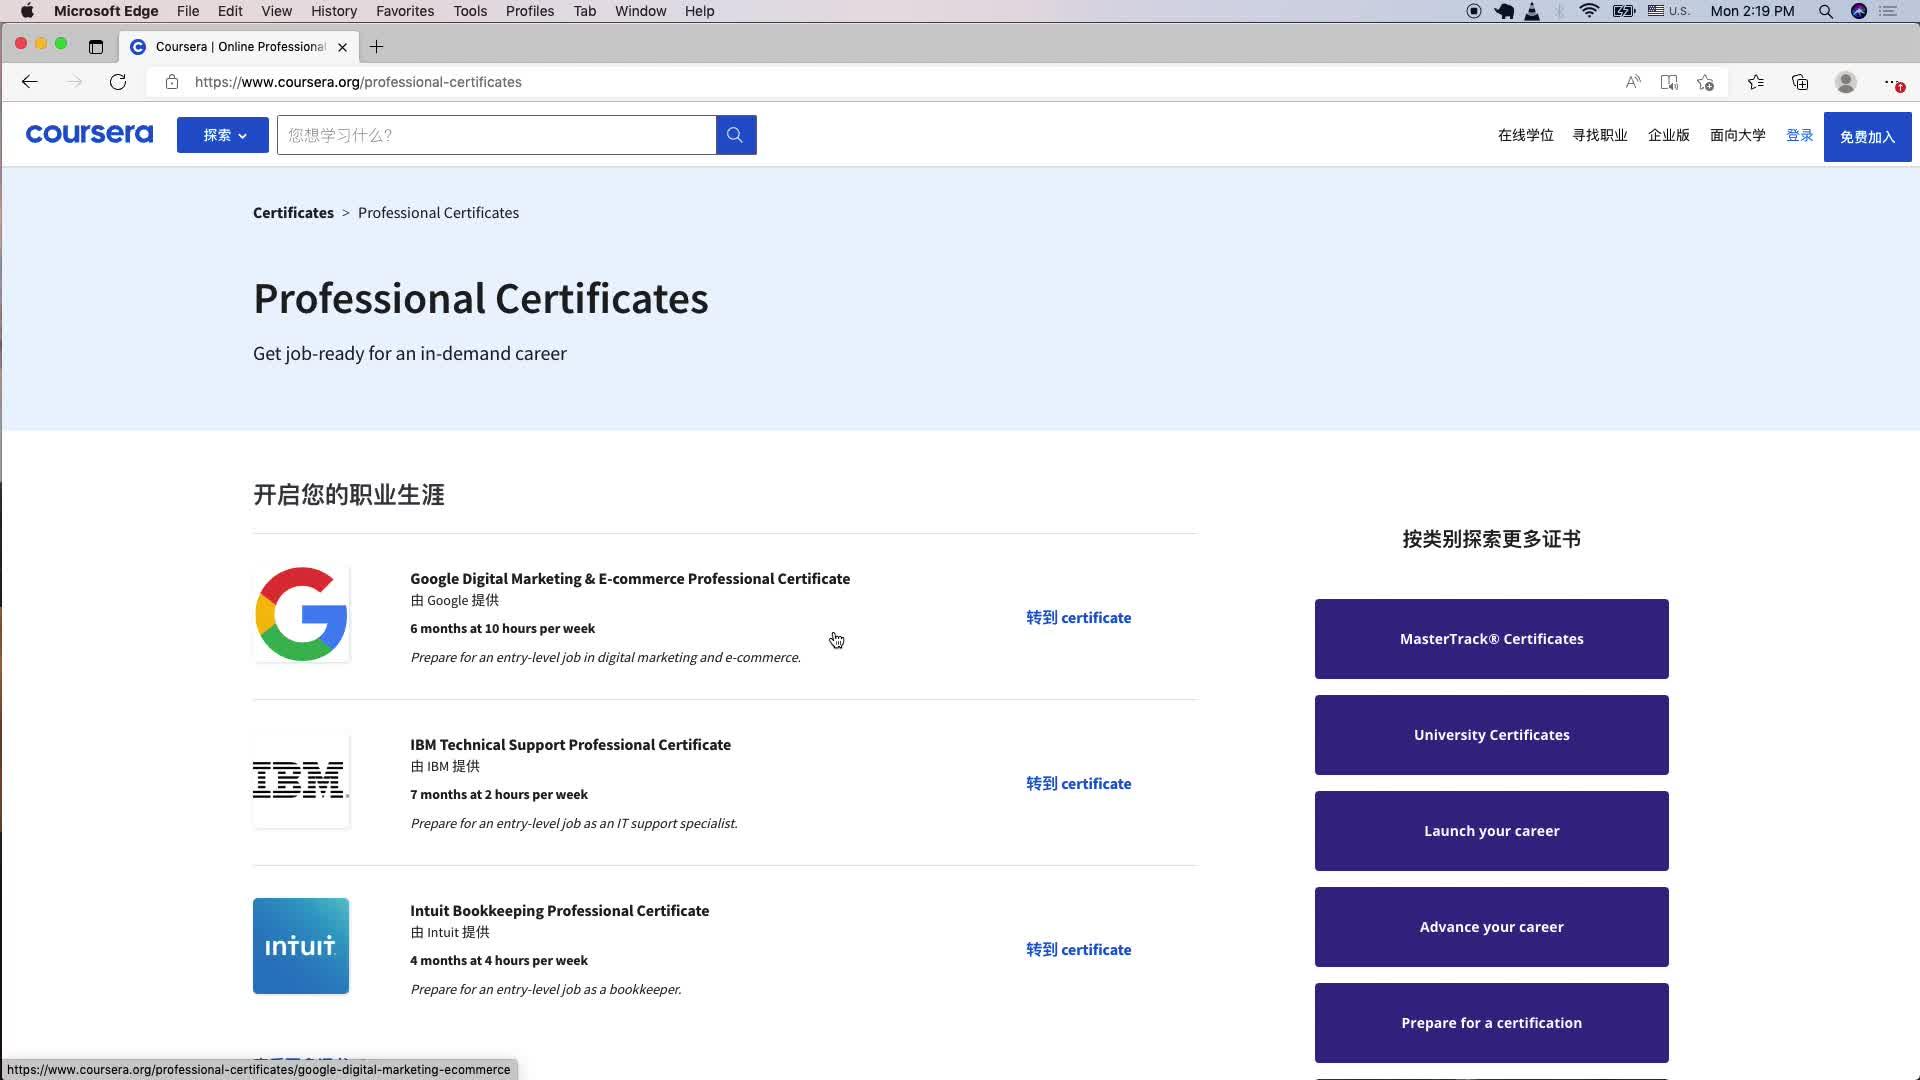Screen dimensions: 1920x1080
Task: Open the 面向大学 nav link
Action: click(x=1738, y=135)
